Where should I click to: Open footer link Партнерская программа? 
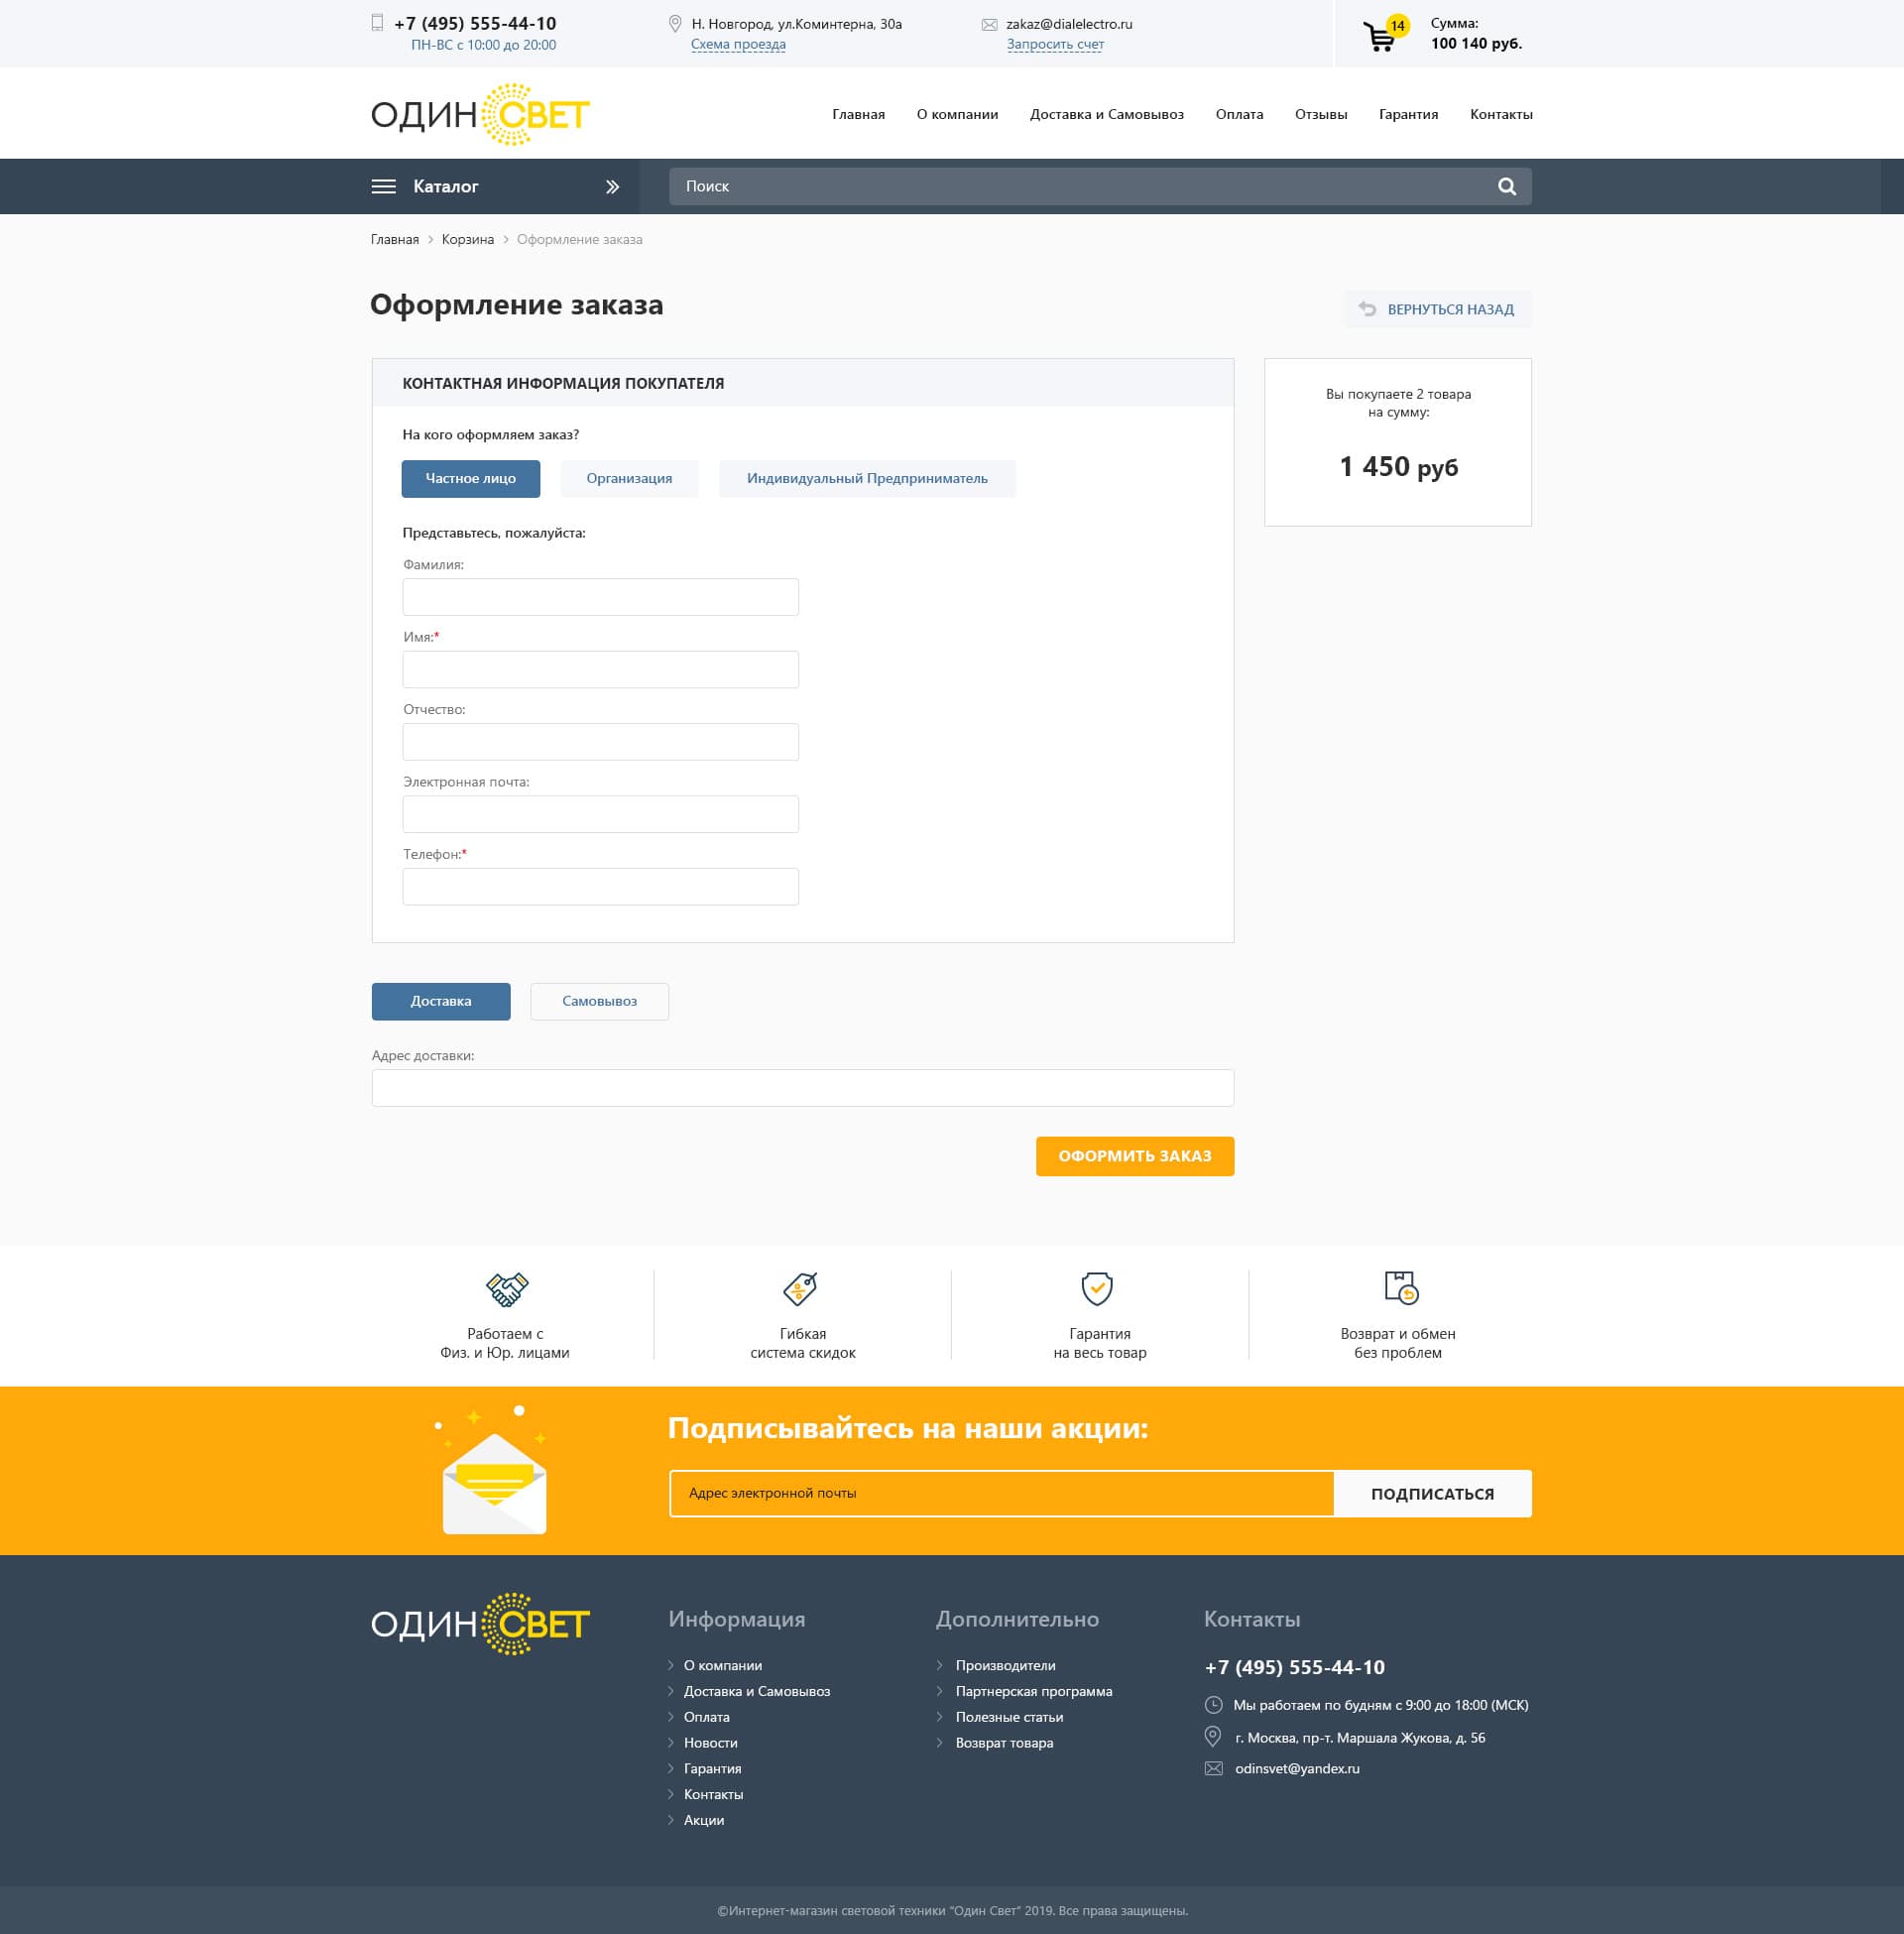click(x=1034, y=1691)
